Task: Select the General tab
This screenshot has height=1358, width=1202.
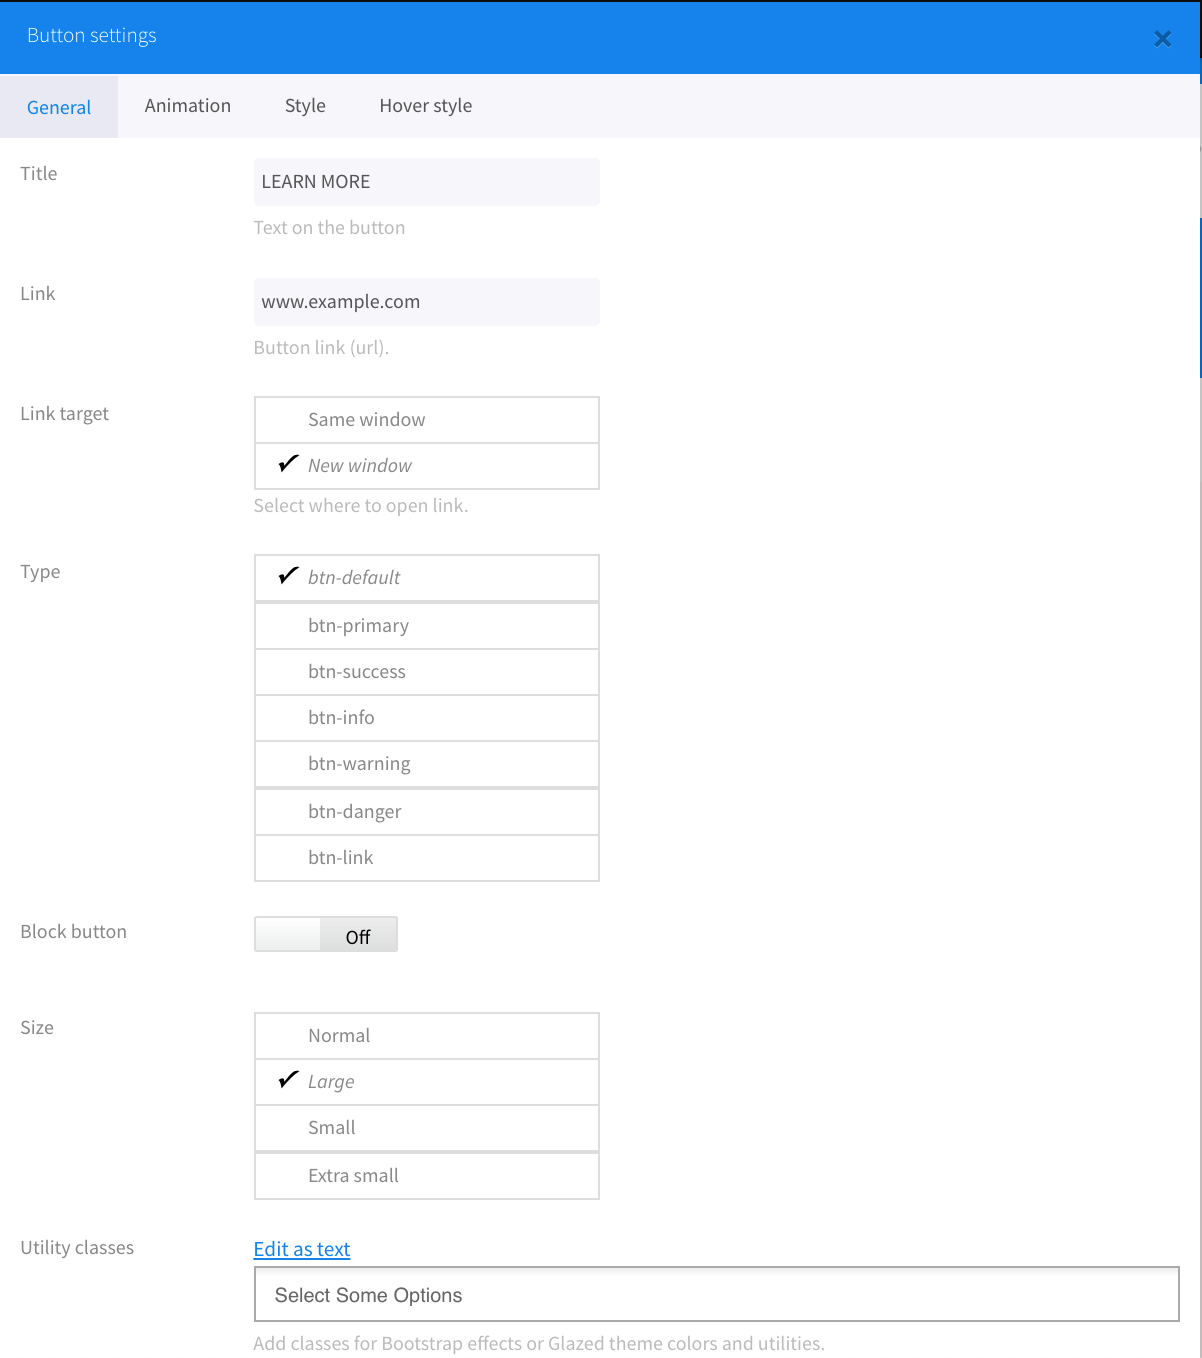Action: [x=59, y=107]
